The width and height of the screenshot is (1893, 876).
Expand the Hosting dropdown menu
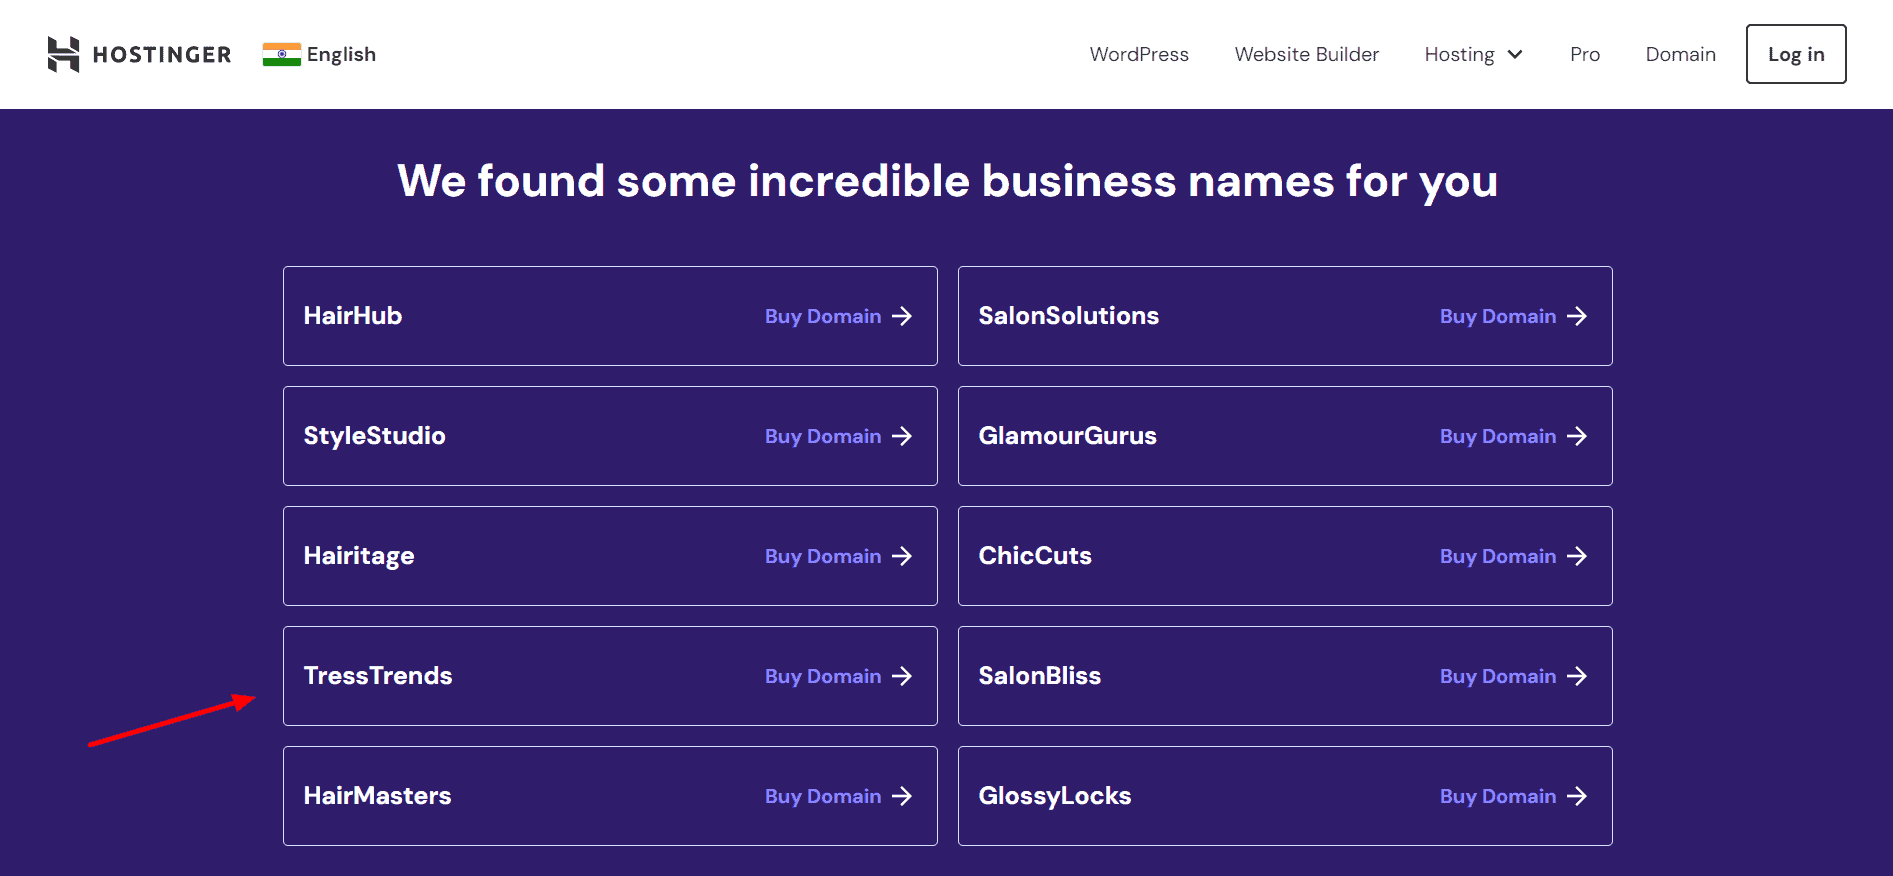point(1473,54)
